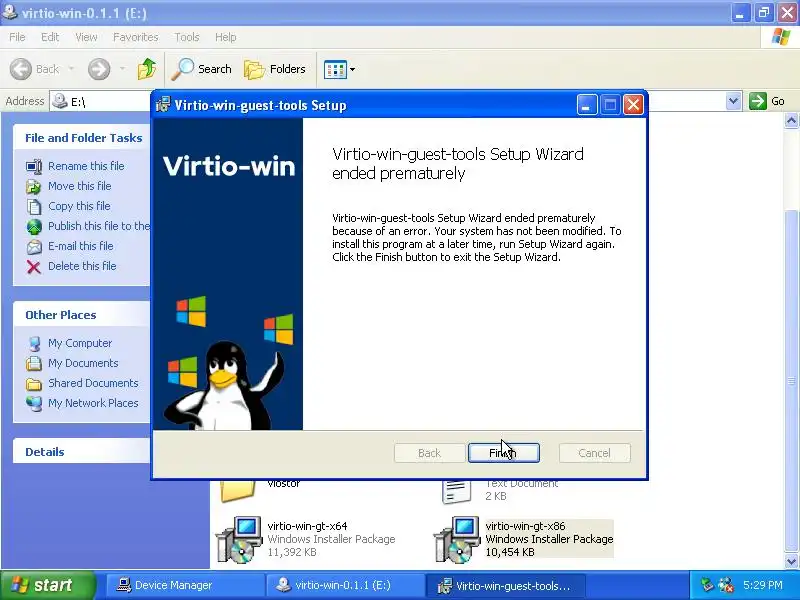This screenshot has width=800, height=600.
Task: Open My Computer under Other Places
Action: pyautogui.click(x=80, y=343)
